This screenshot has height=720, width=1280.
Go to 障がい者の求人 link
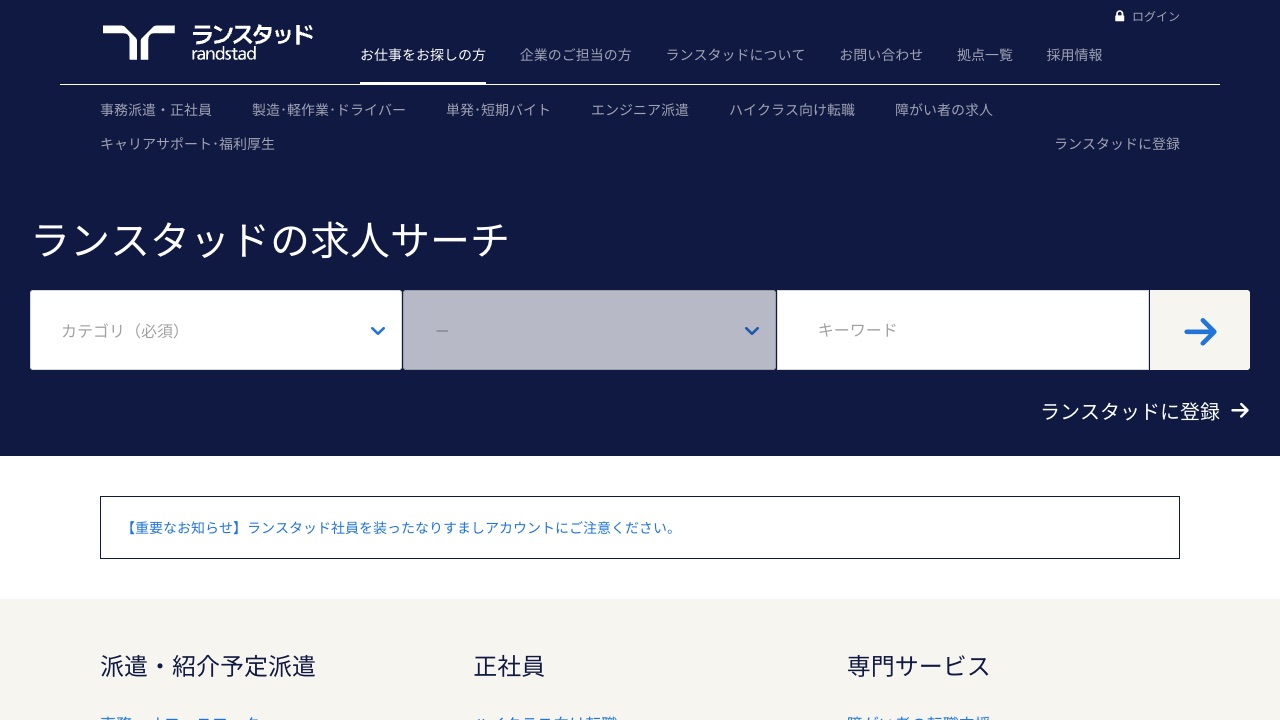coord(944,110)
